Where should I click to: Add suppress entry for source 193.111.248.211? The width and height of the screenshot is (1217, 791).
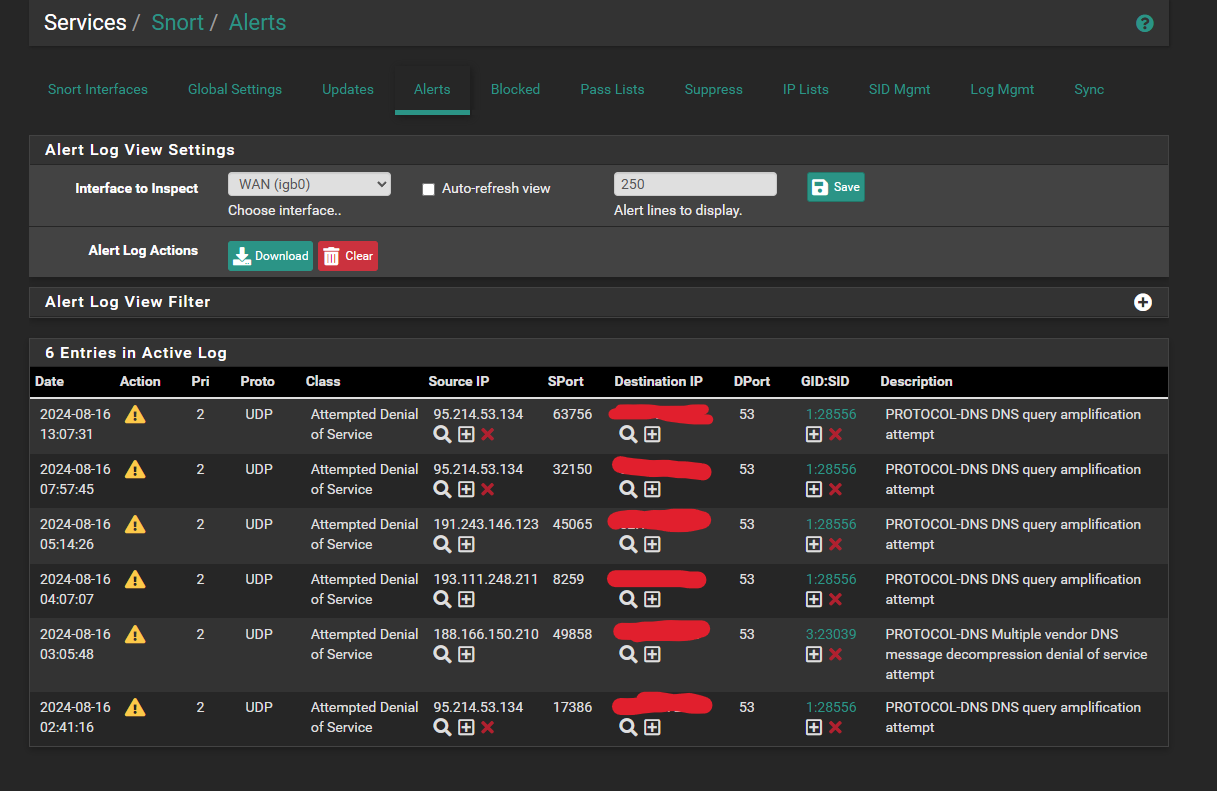click(x=466, y=599)
